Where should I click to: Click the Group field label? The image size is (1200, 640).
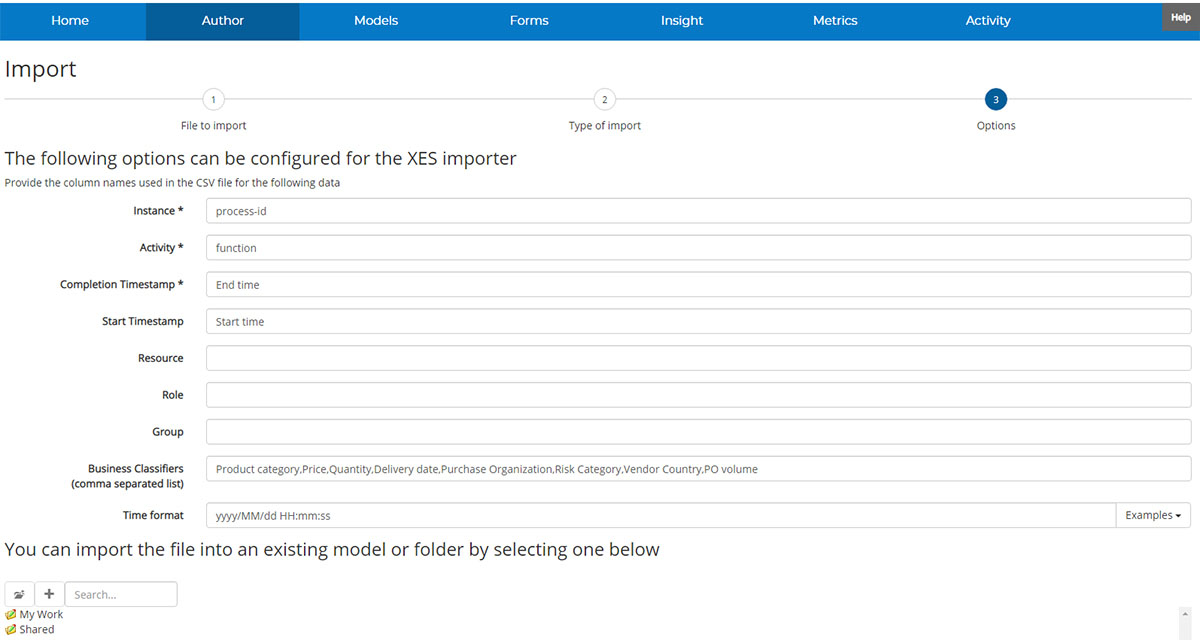(168, 432)
